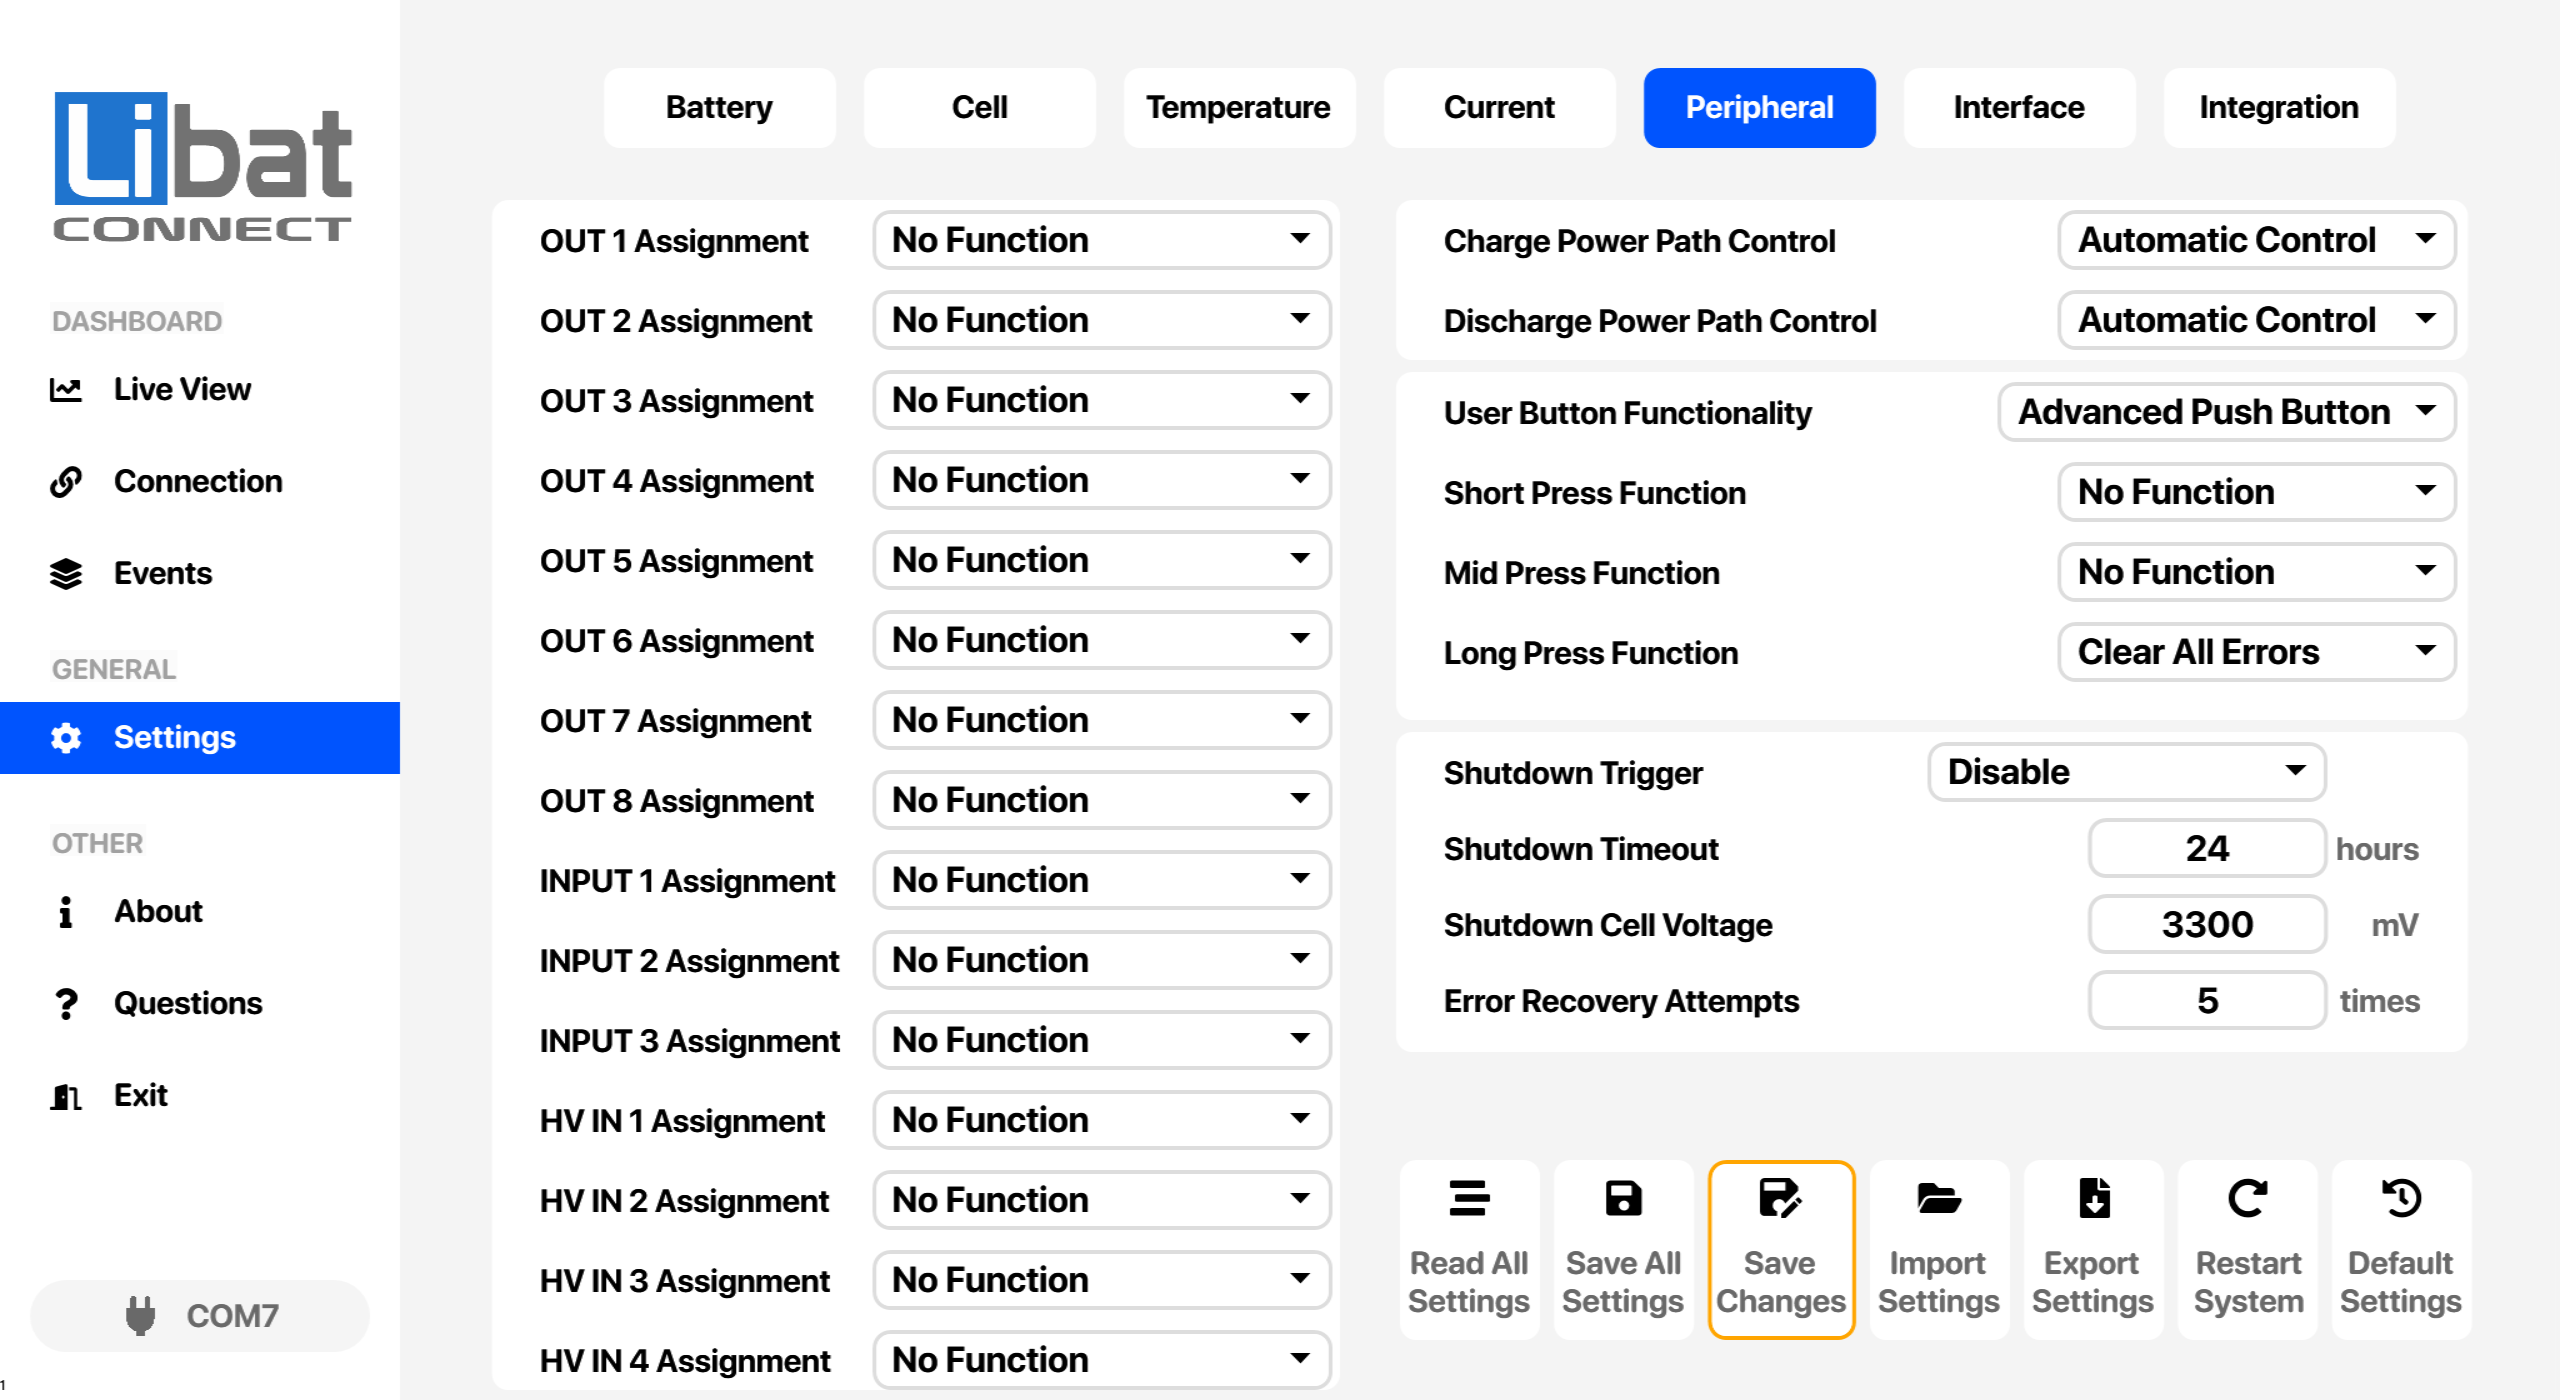Switch to the Interface tab
2560x1400 pixels.
tap(2020, 108)
